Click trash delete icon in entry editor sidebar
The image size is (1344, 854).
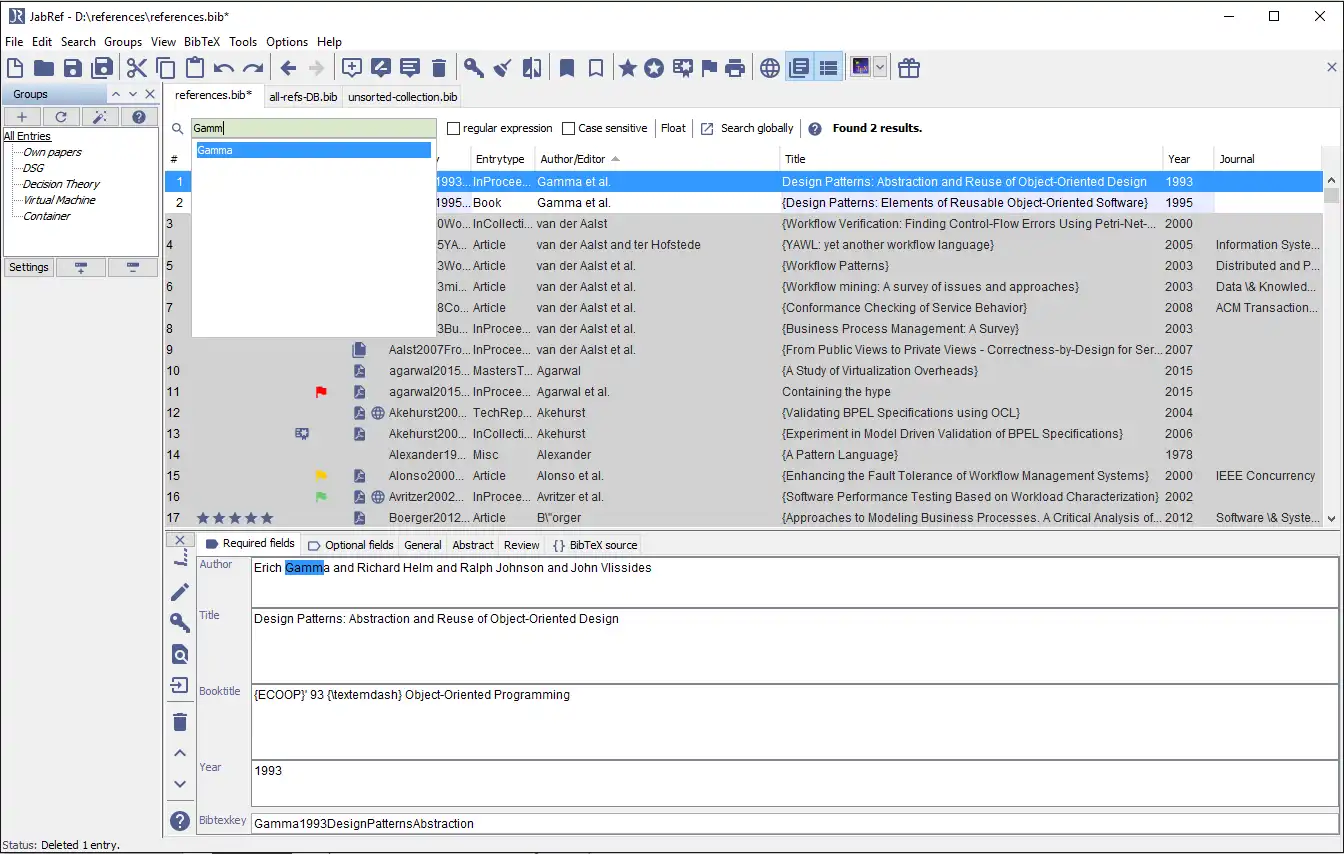click(180, 721)
